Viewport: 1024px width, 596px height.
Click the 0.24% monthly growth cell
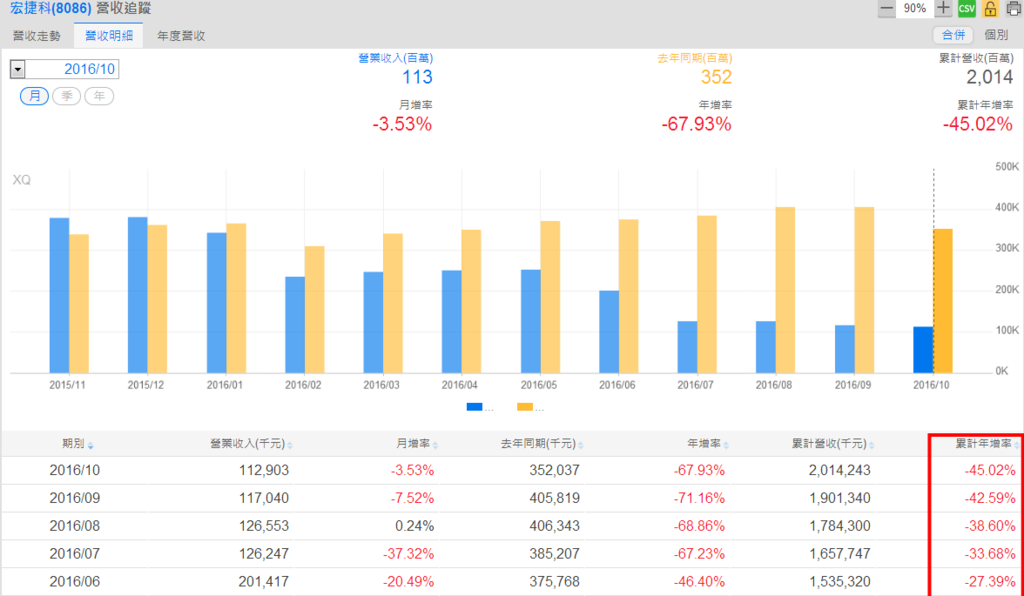tap(415, 525)
